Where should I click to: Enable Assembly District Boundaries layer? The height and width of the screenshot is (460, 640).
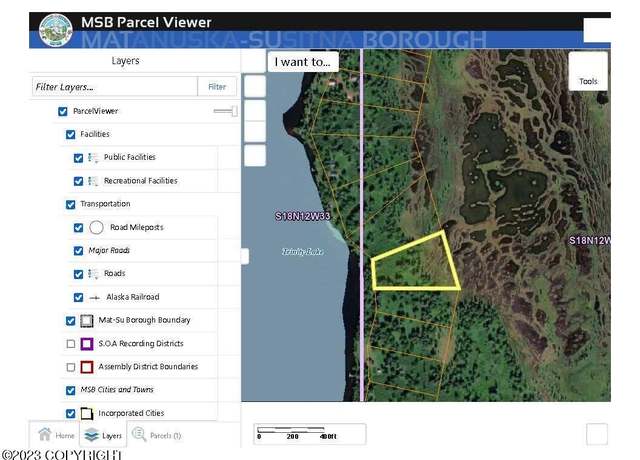(71, 367)
